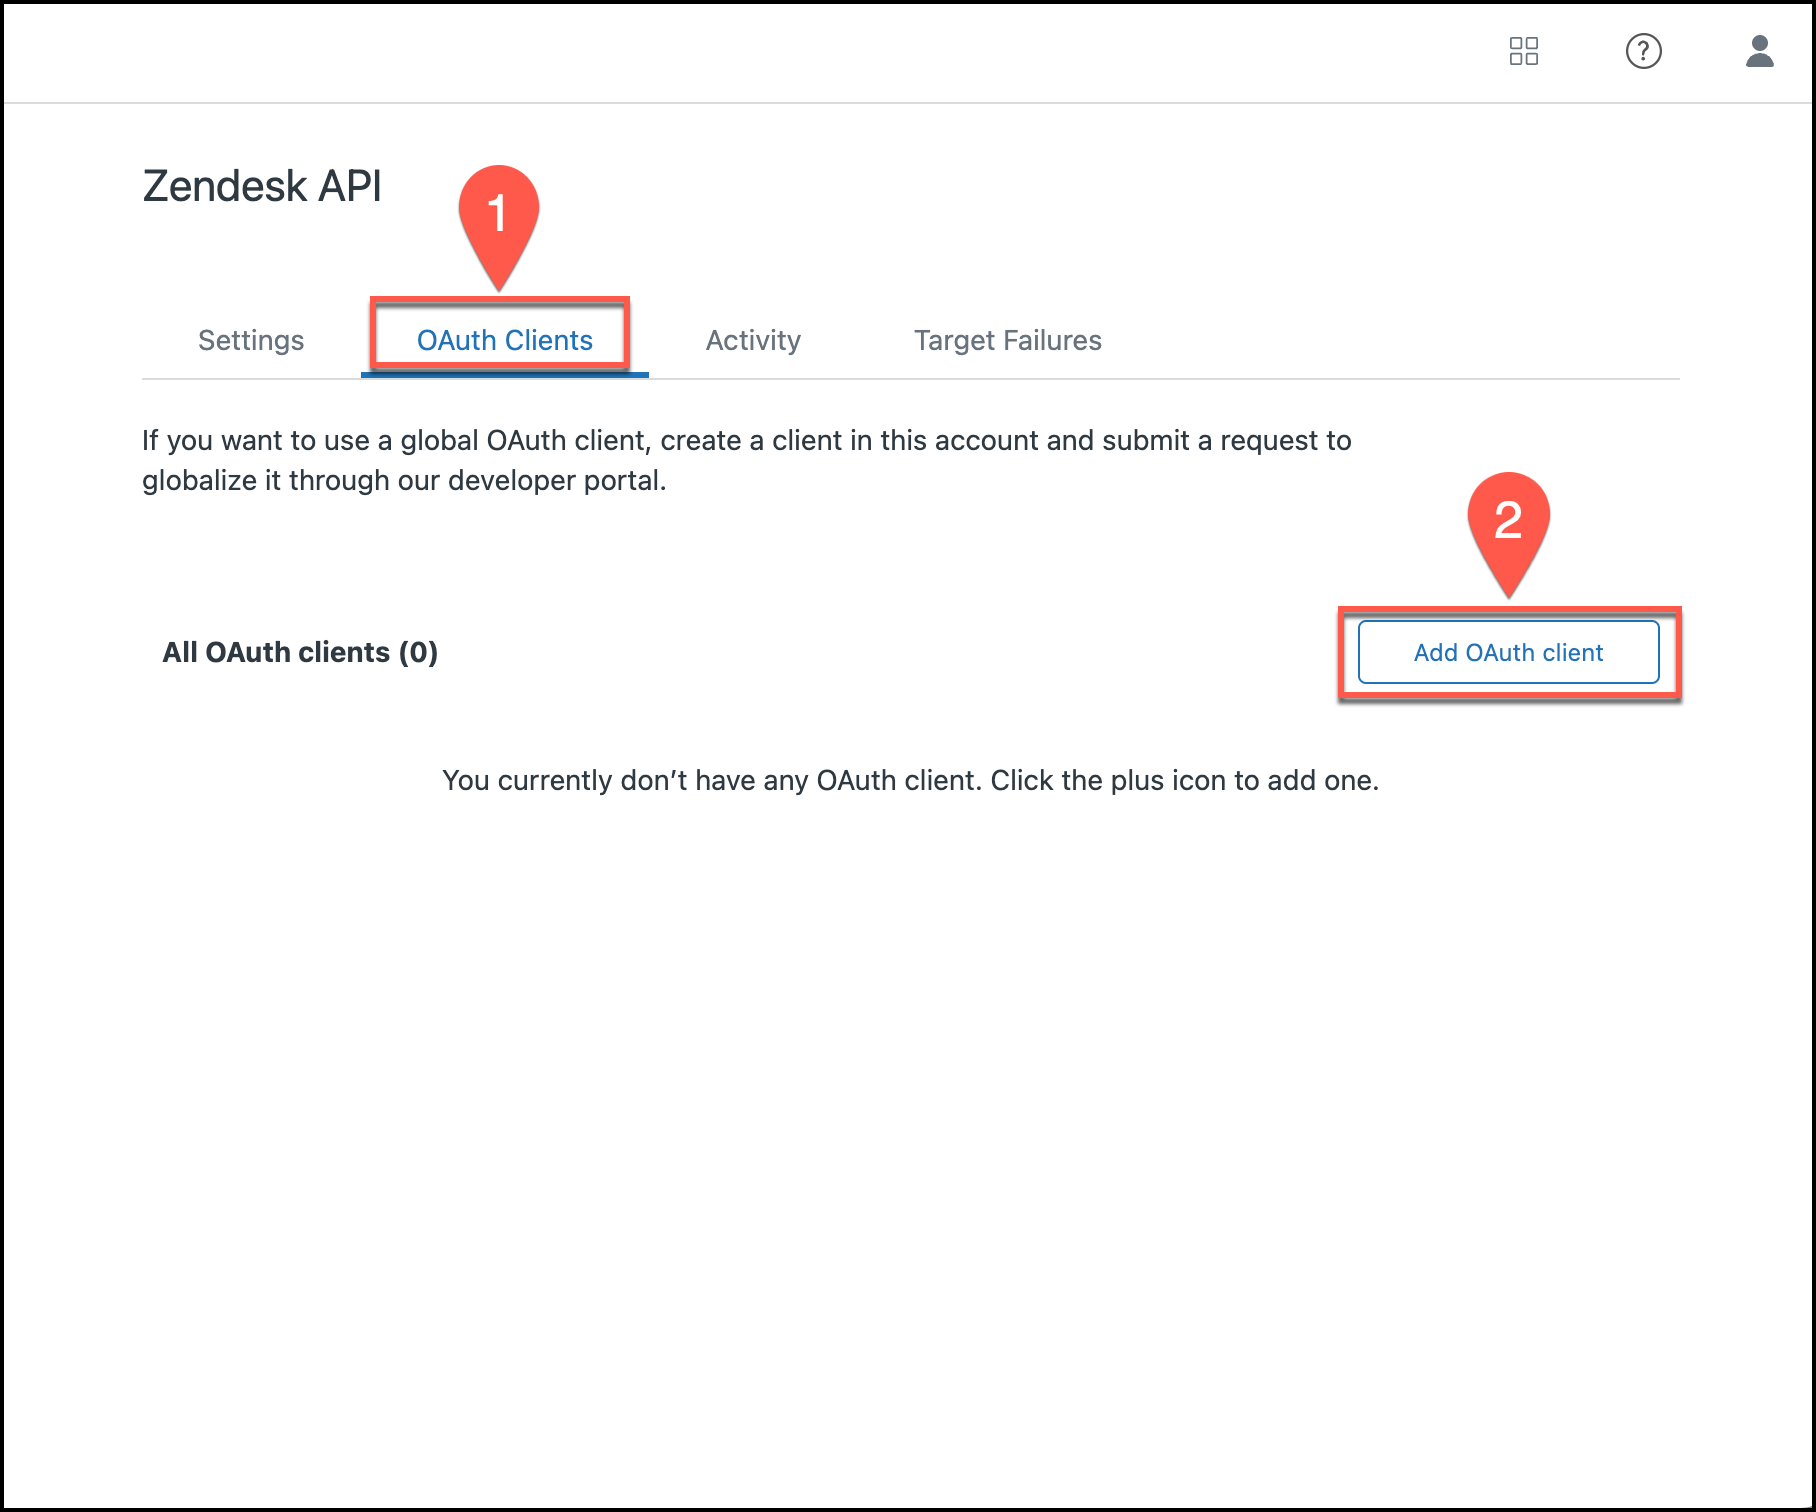1816x1512 pixels.
Task: Click the red outline around OAuth Clients tab
Action: pos(371,338)
